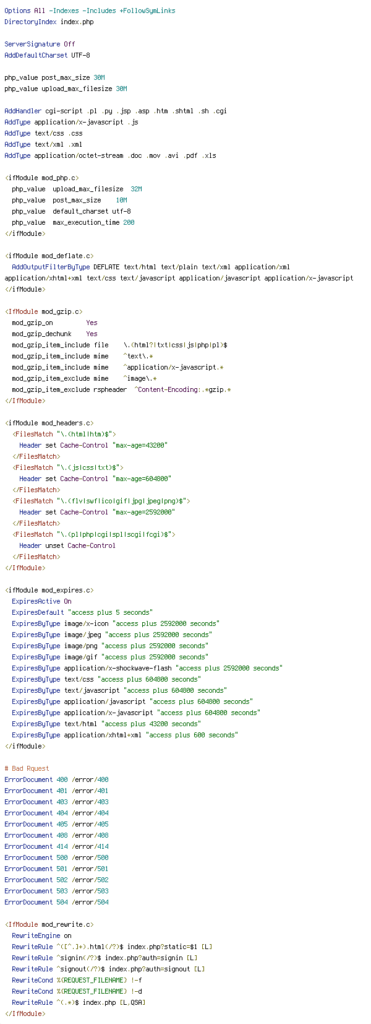Screen dimensions: 371x1024
Task: Click 'AddType text/css .css' line
Action: point(43,133)
